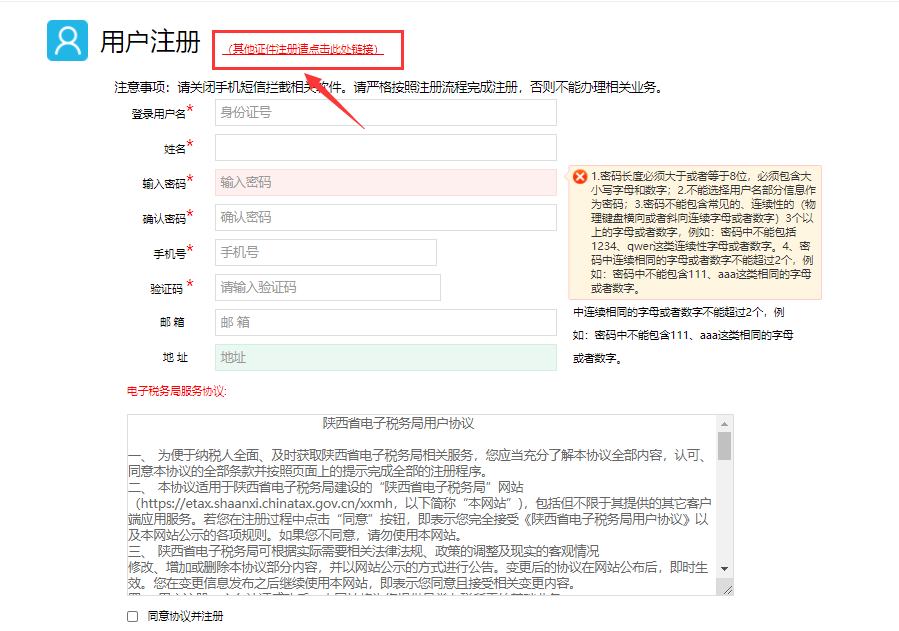Click the blue user avatar icon
Screen dimensions: 899x631
click(x=67, y=41)
